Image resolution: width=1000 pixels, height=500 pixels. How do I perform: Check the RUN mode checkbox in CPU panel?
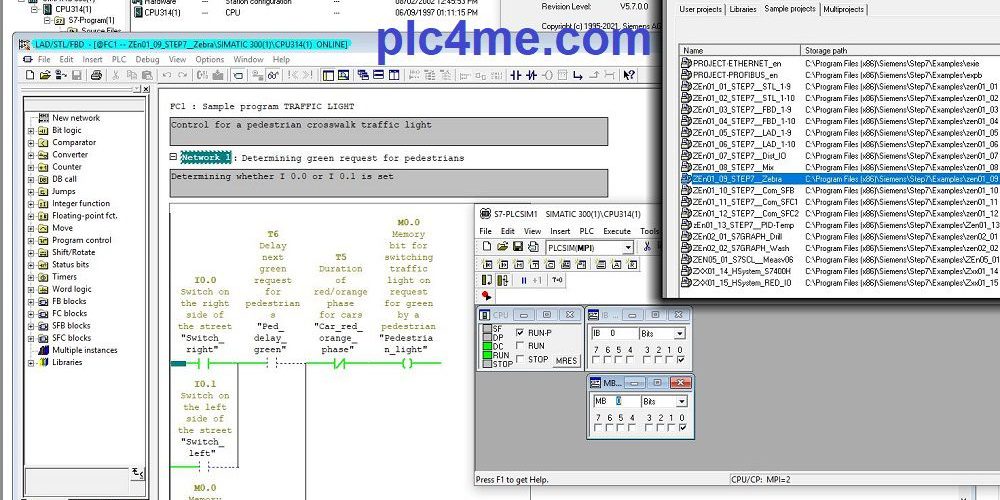[x=519, y=346]
